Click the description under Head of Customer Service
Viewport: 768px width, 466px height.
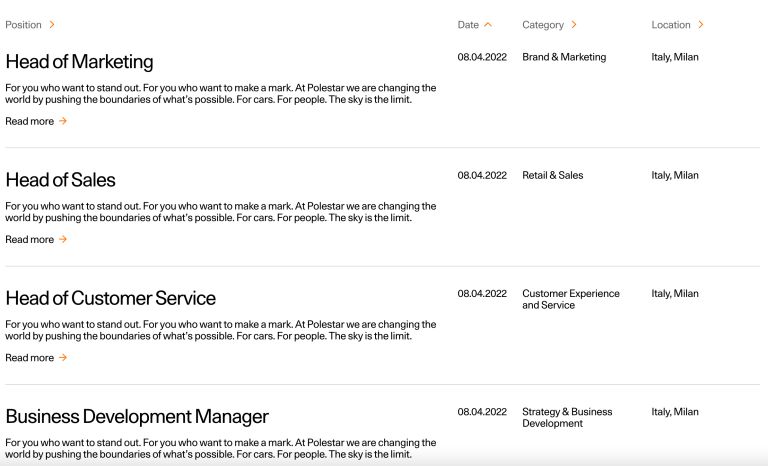point(221,330)
